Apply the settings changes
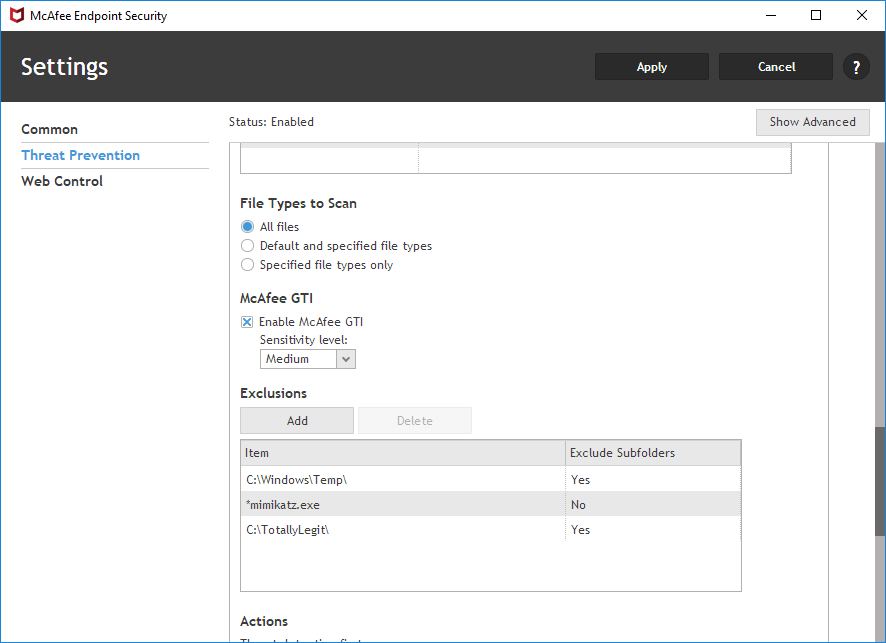The image size is (886, 643). coord(652,67)
